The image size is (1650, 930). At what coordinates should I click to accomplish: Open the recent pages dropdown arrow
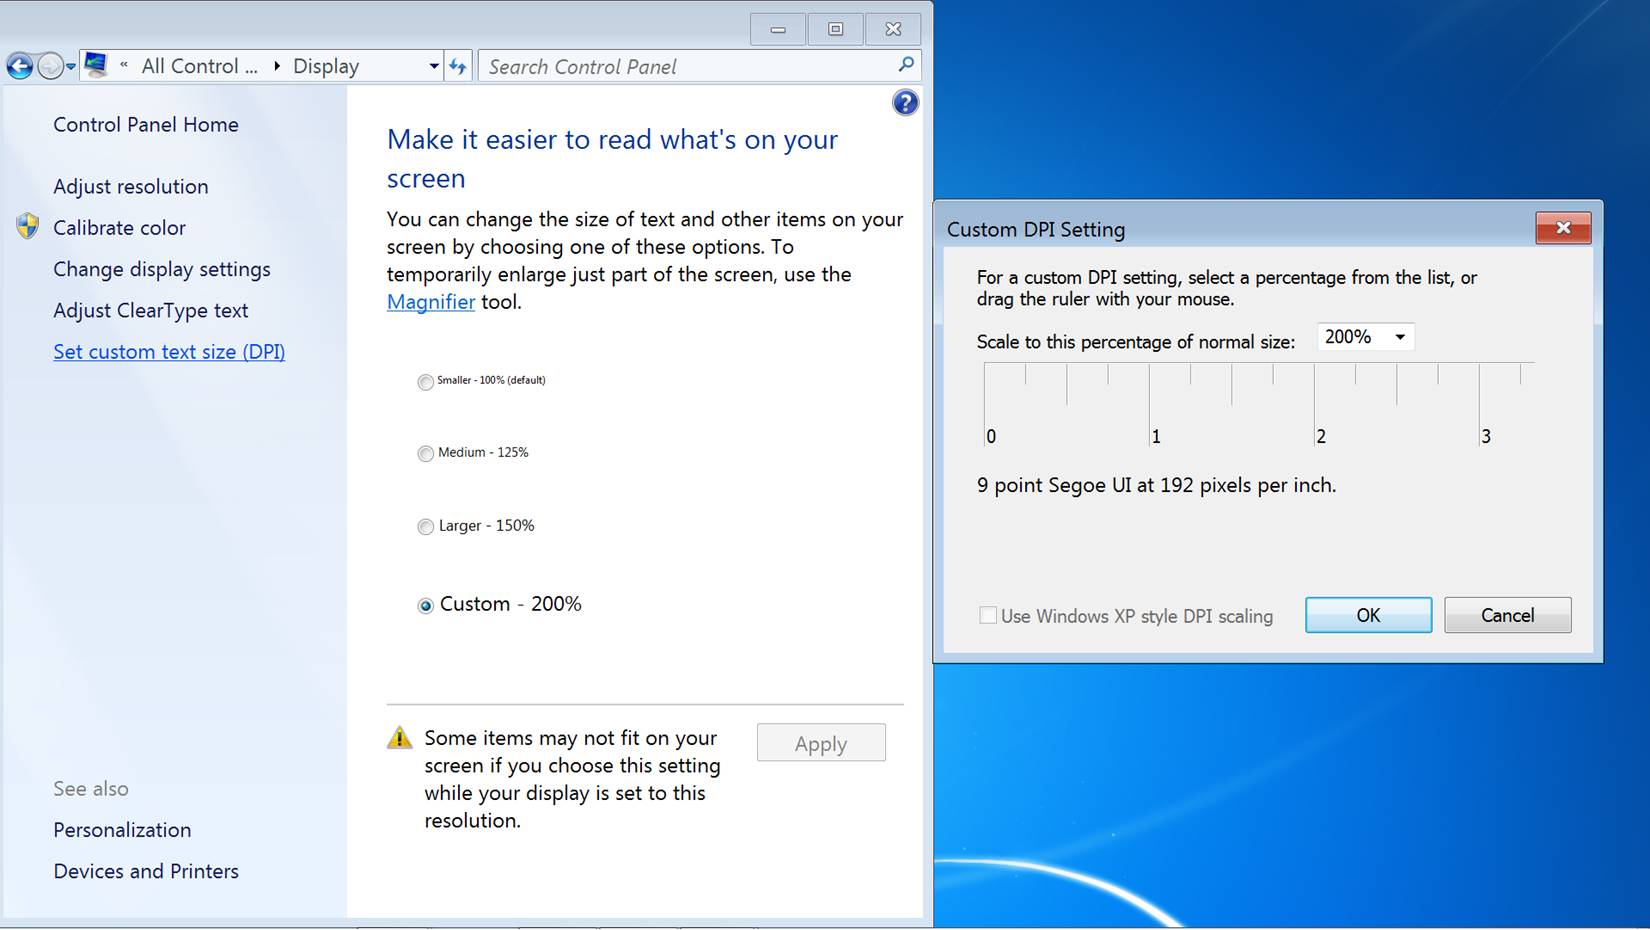pos(71,67)
